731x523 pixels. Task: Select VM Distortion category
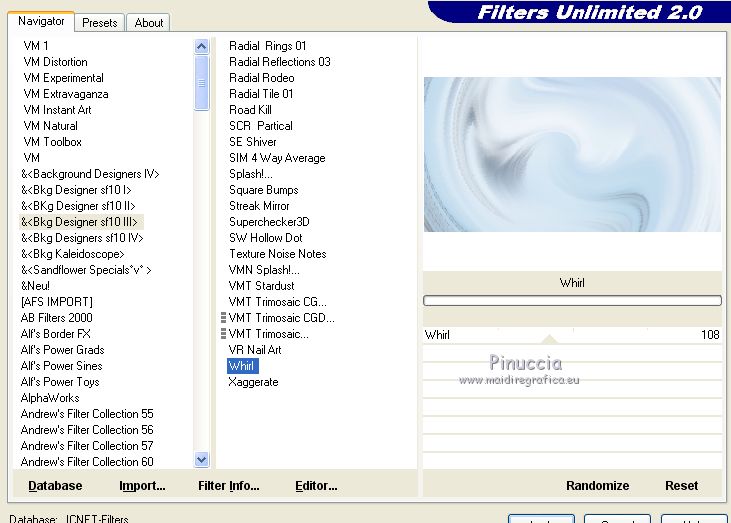pyautogui.click(x=55, y=62)
